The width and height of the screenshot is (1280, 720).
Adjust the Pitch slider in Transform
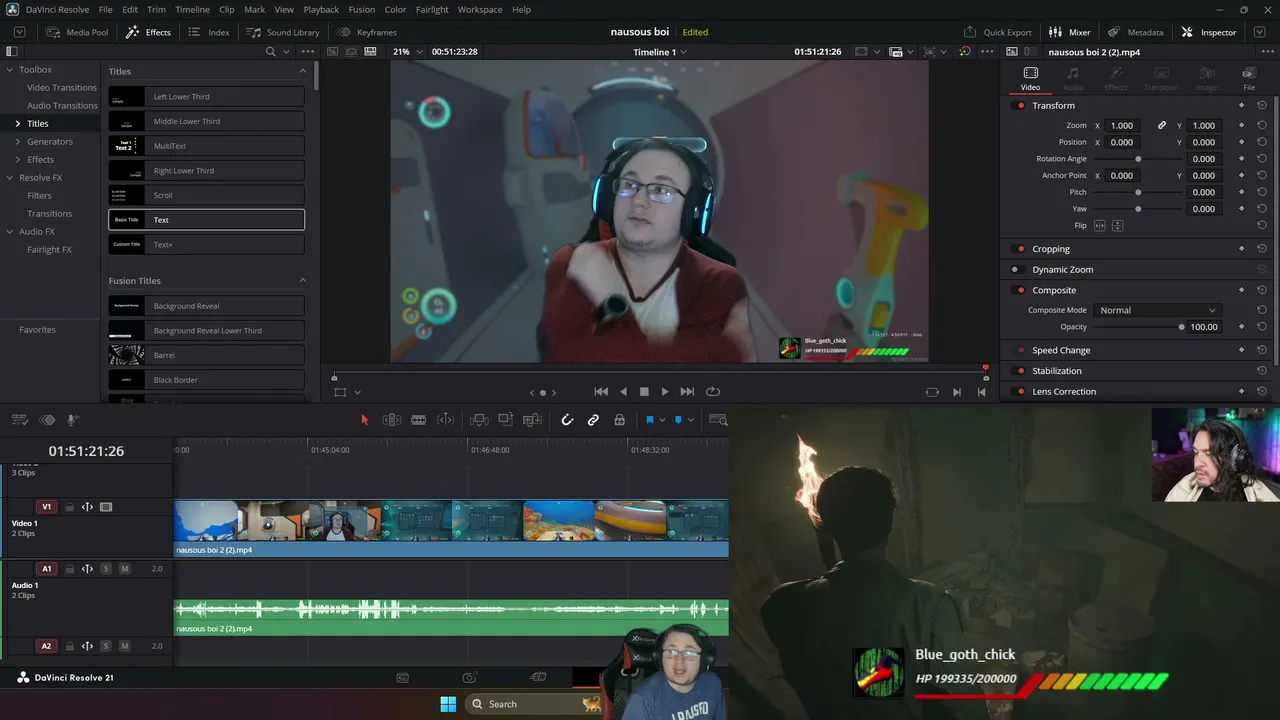coord(1138,192)
